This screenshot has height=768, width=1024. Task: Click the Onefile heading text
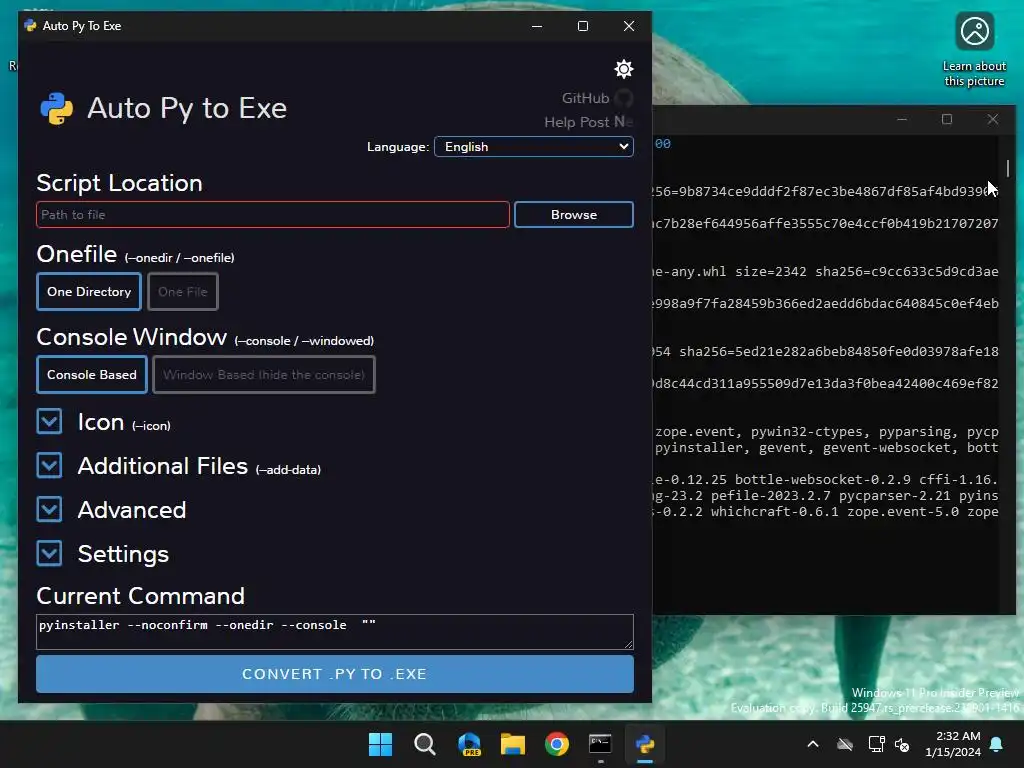point(77,254)
